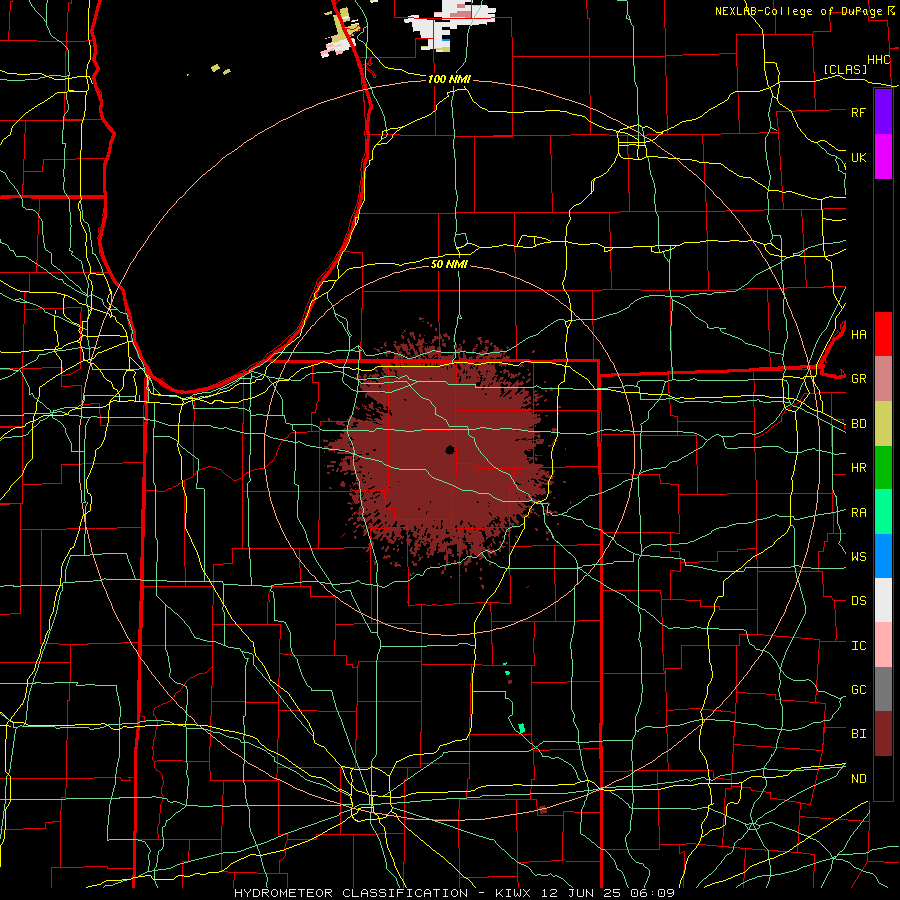This screenshot has width=900, height=900.
Task: Click the GC label in the legend
Action: point(858,690)
